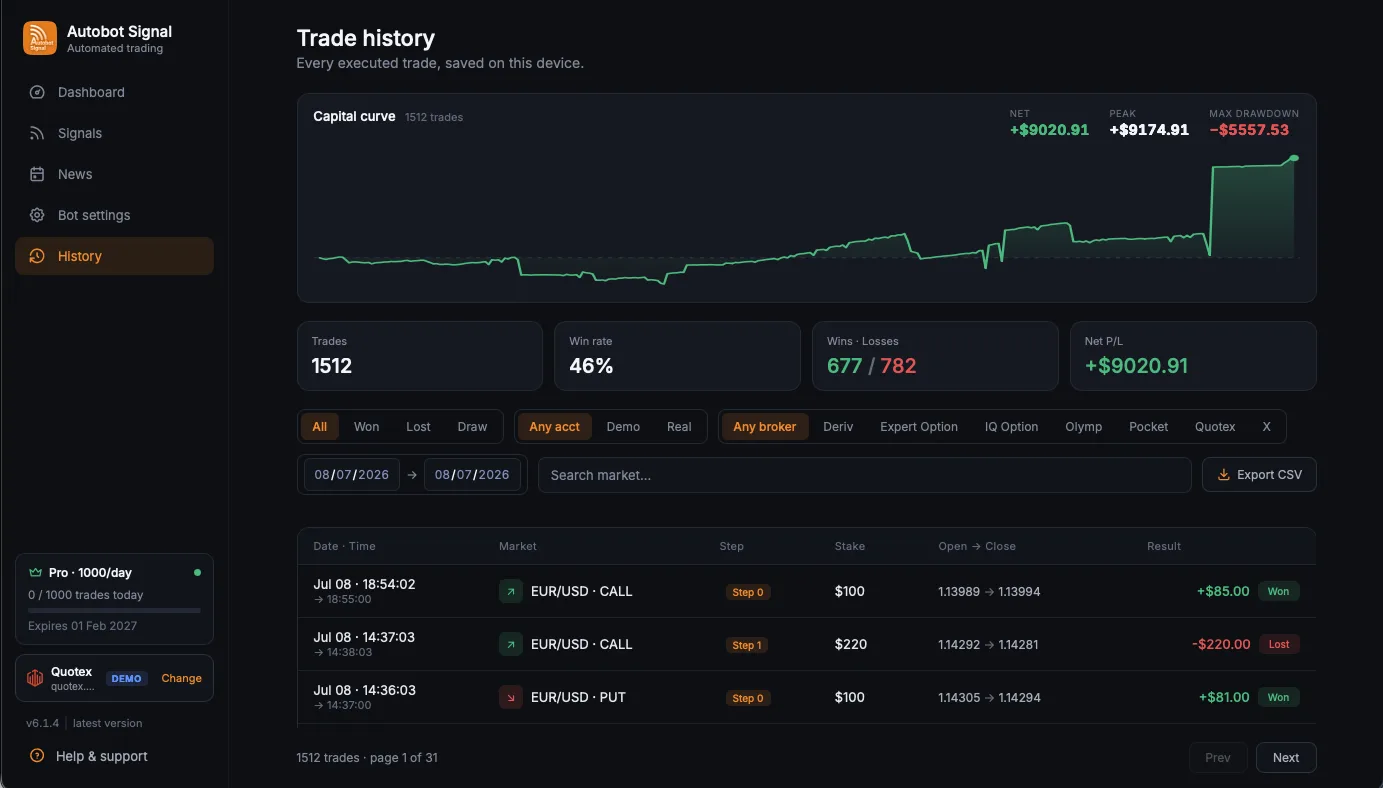Click the Export CSV button
The height and width of the screenshot is (788, 1383).
(x=1259, y=475)
